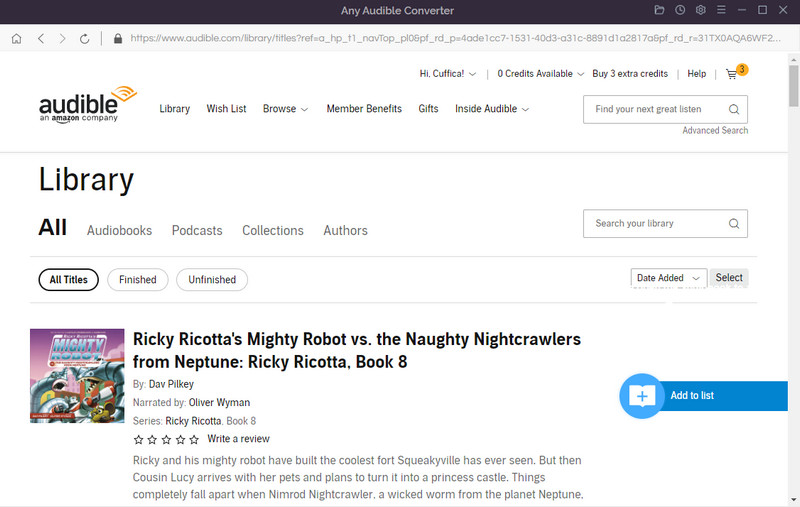Expand 0 Credits Available dropdown
The width and height of the screenshot is (800, 507).
pos(540,74)
